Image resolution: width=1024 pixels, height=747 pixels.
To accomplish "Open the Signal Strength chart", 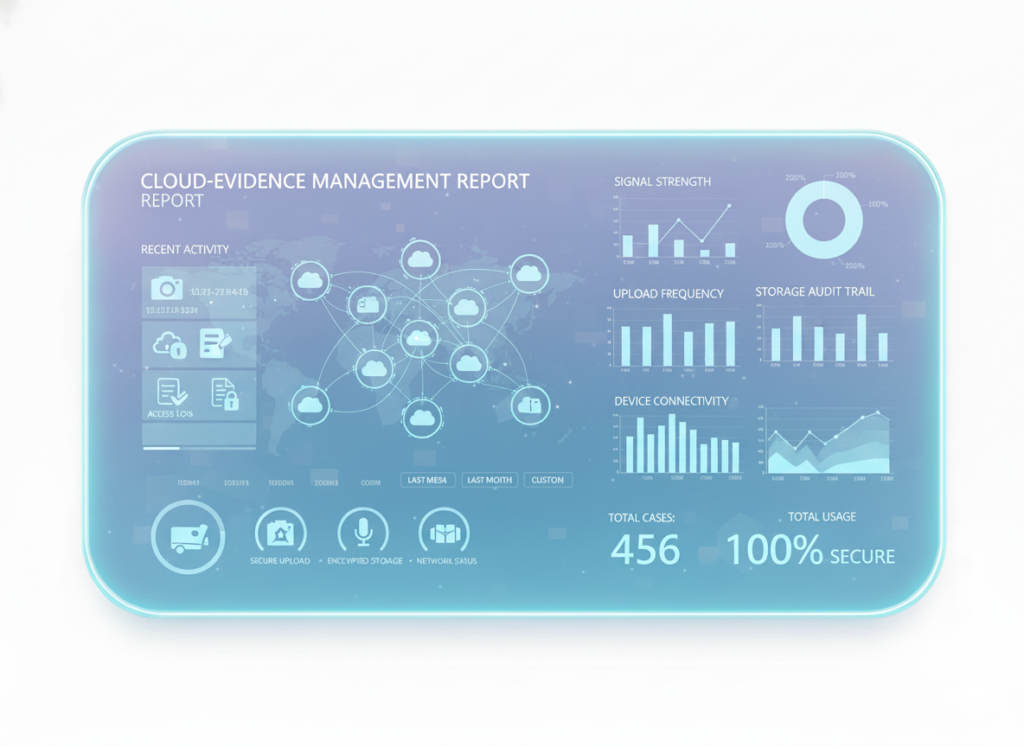I will [x=677, y=230].
